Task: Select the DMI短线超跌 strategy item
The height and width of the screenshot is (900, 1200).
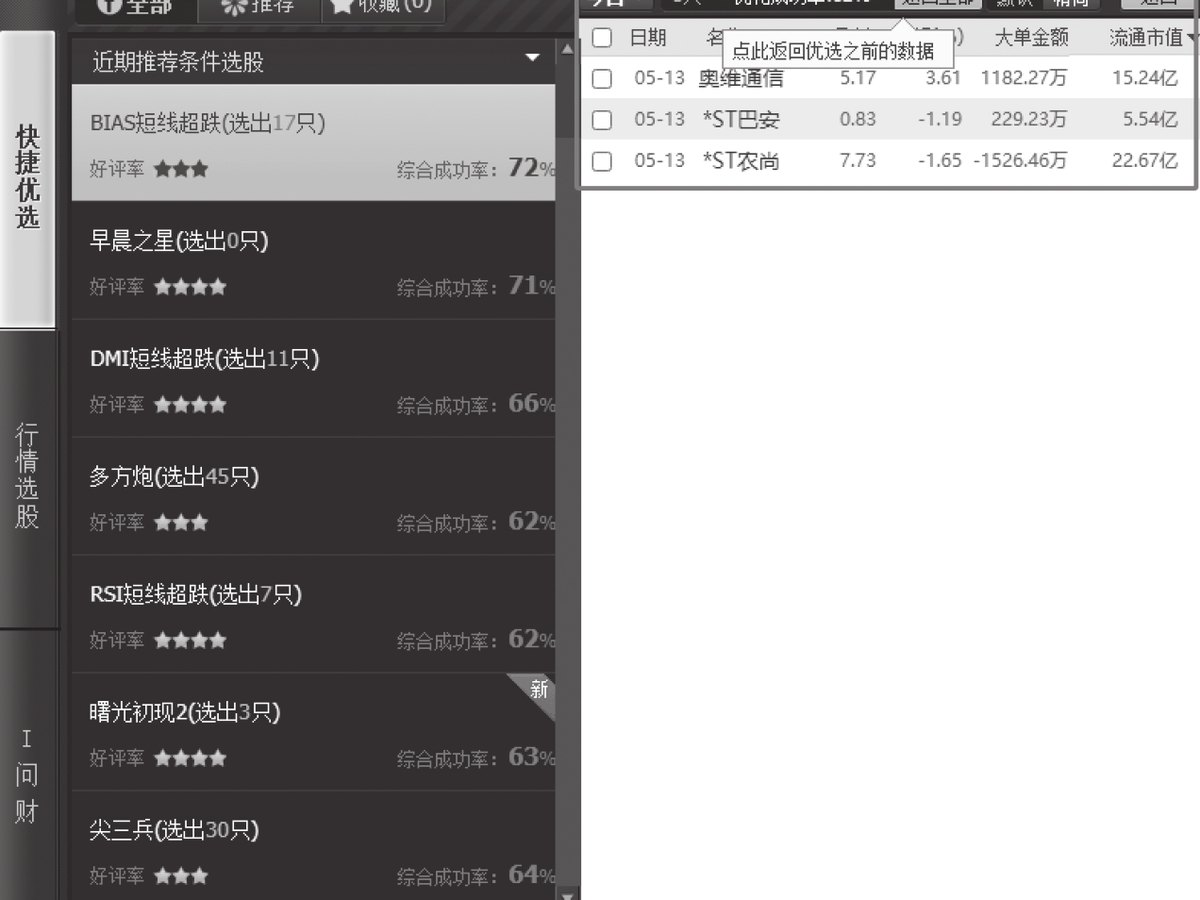Action: [x=313, y=379]
